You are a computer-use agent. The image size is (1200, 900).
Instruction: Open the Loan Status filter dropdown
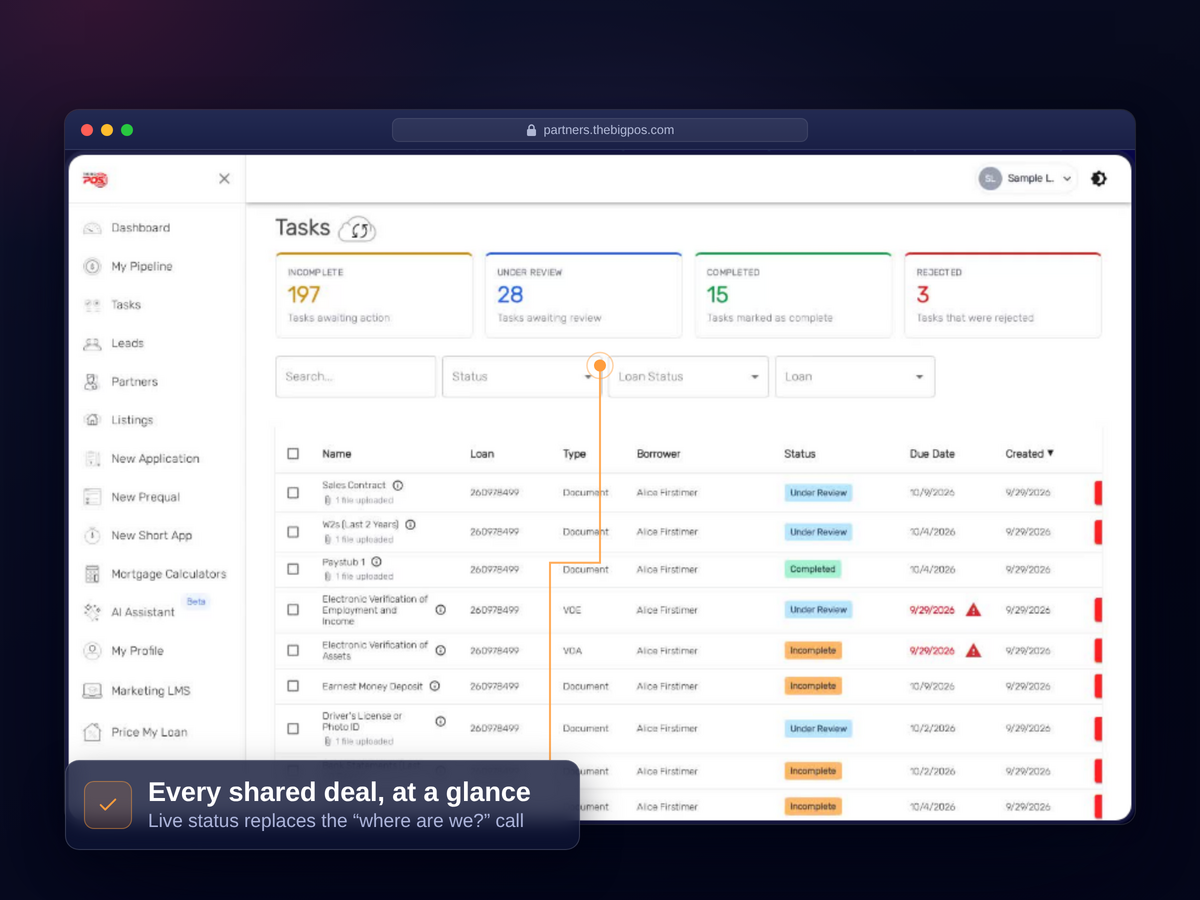(688, 377)
